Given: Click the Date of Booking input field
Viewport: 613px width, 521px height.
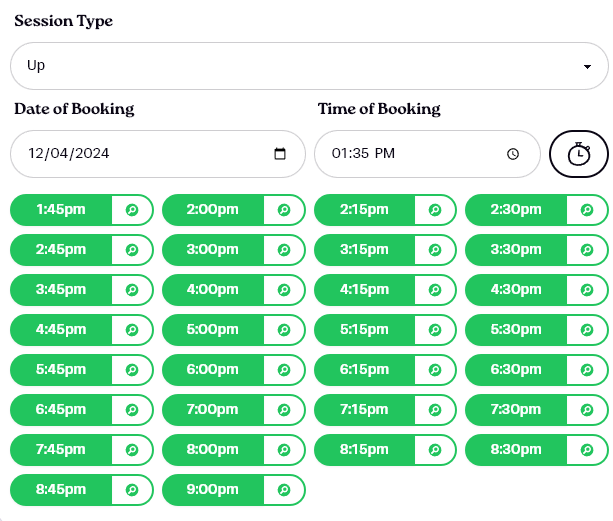Looking at the screenshot, I should tap(140, 154).
